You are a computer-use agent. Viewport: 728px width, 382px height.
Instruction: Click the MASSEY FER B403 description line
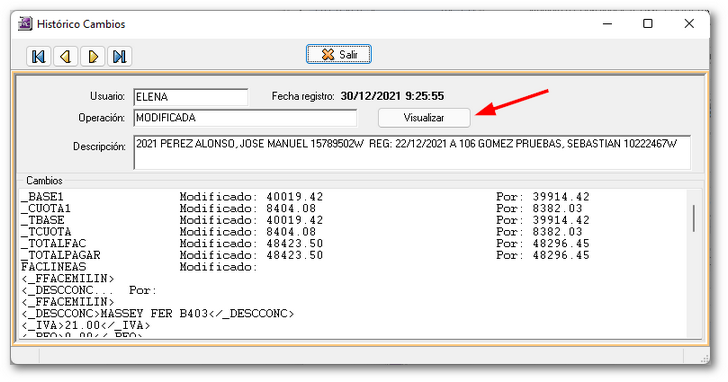coord(157,314)
